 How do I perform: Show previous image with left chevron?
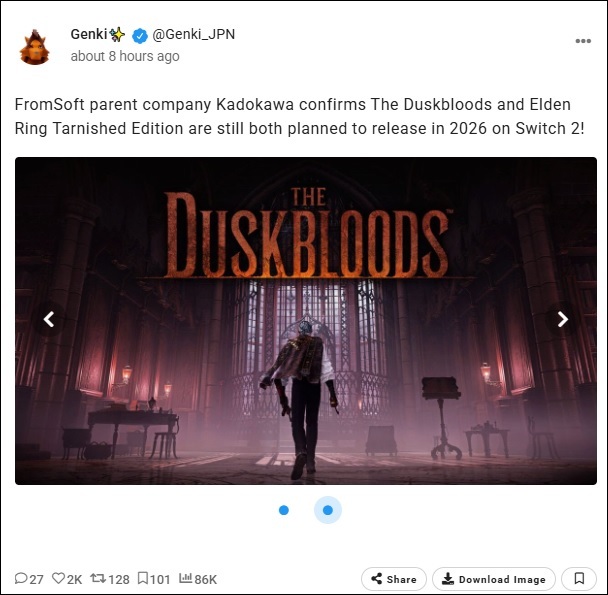coord(49,320)
